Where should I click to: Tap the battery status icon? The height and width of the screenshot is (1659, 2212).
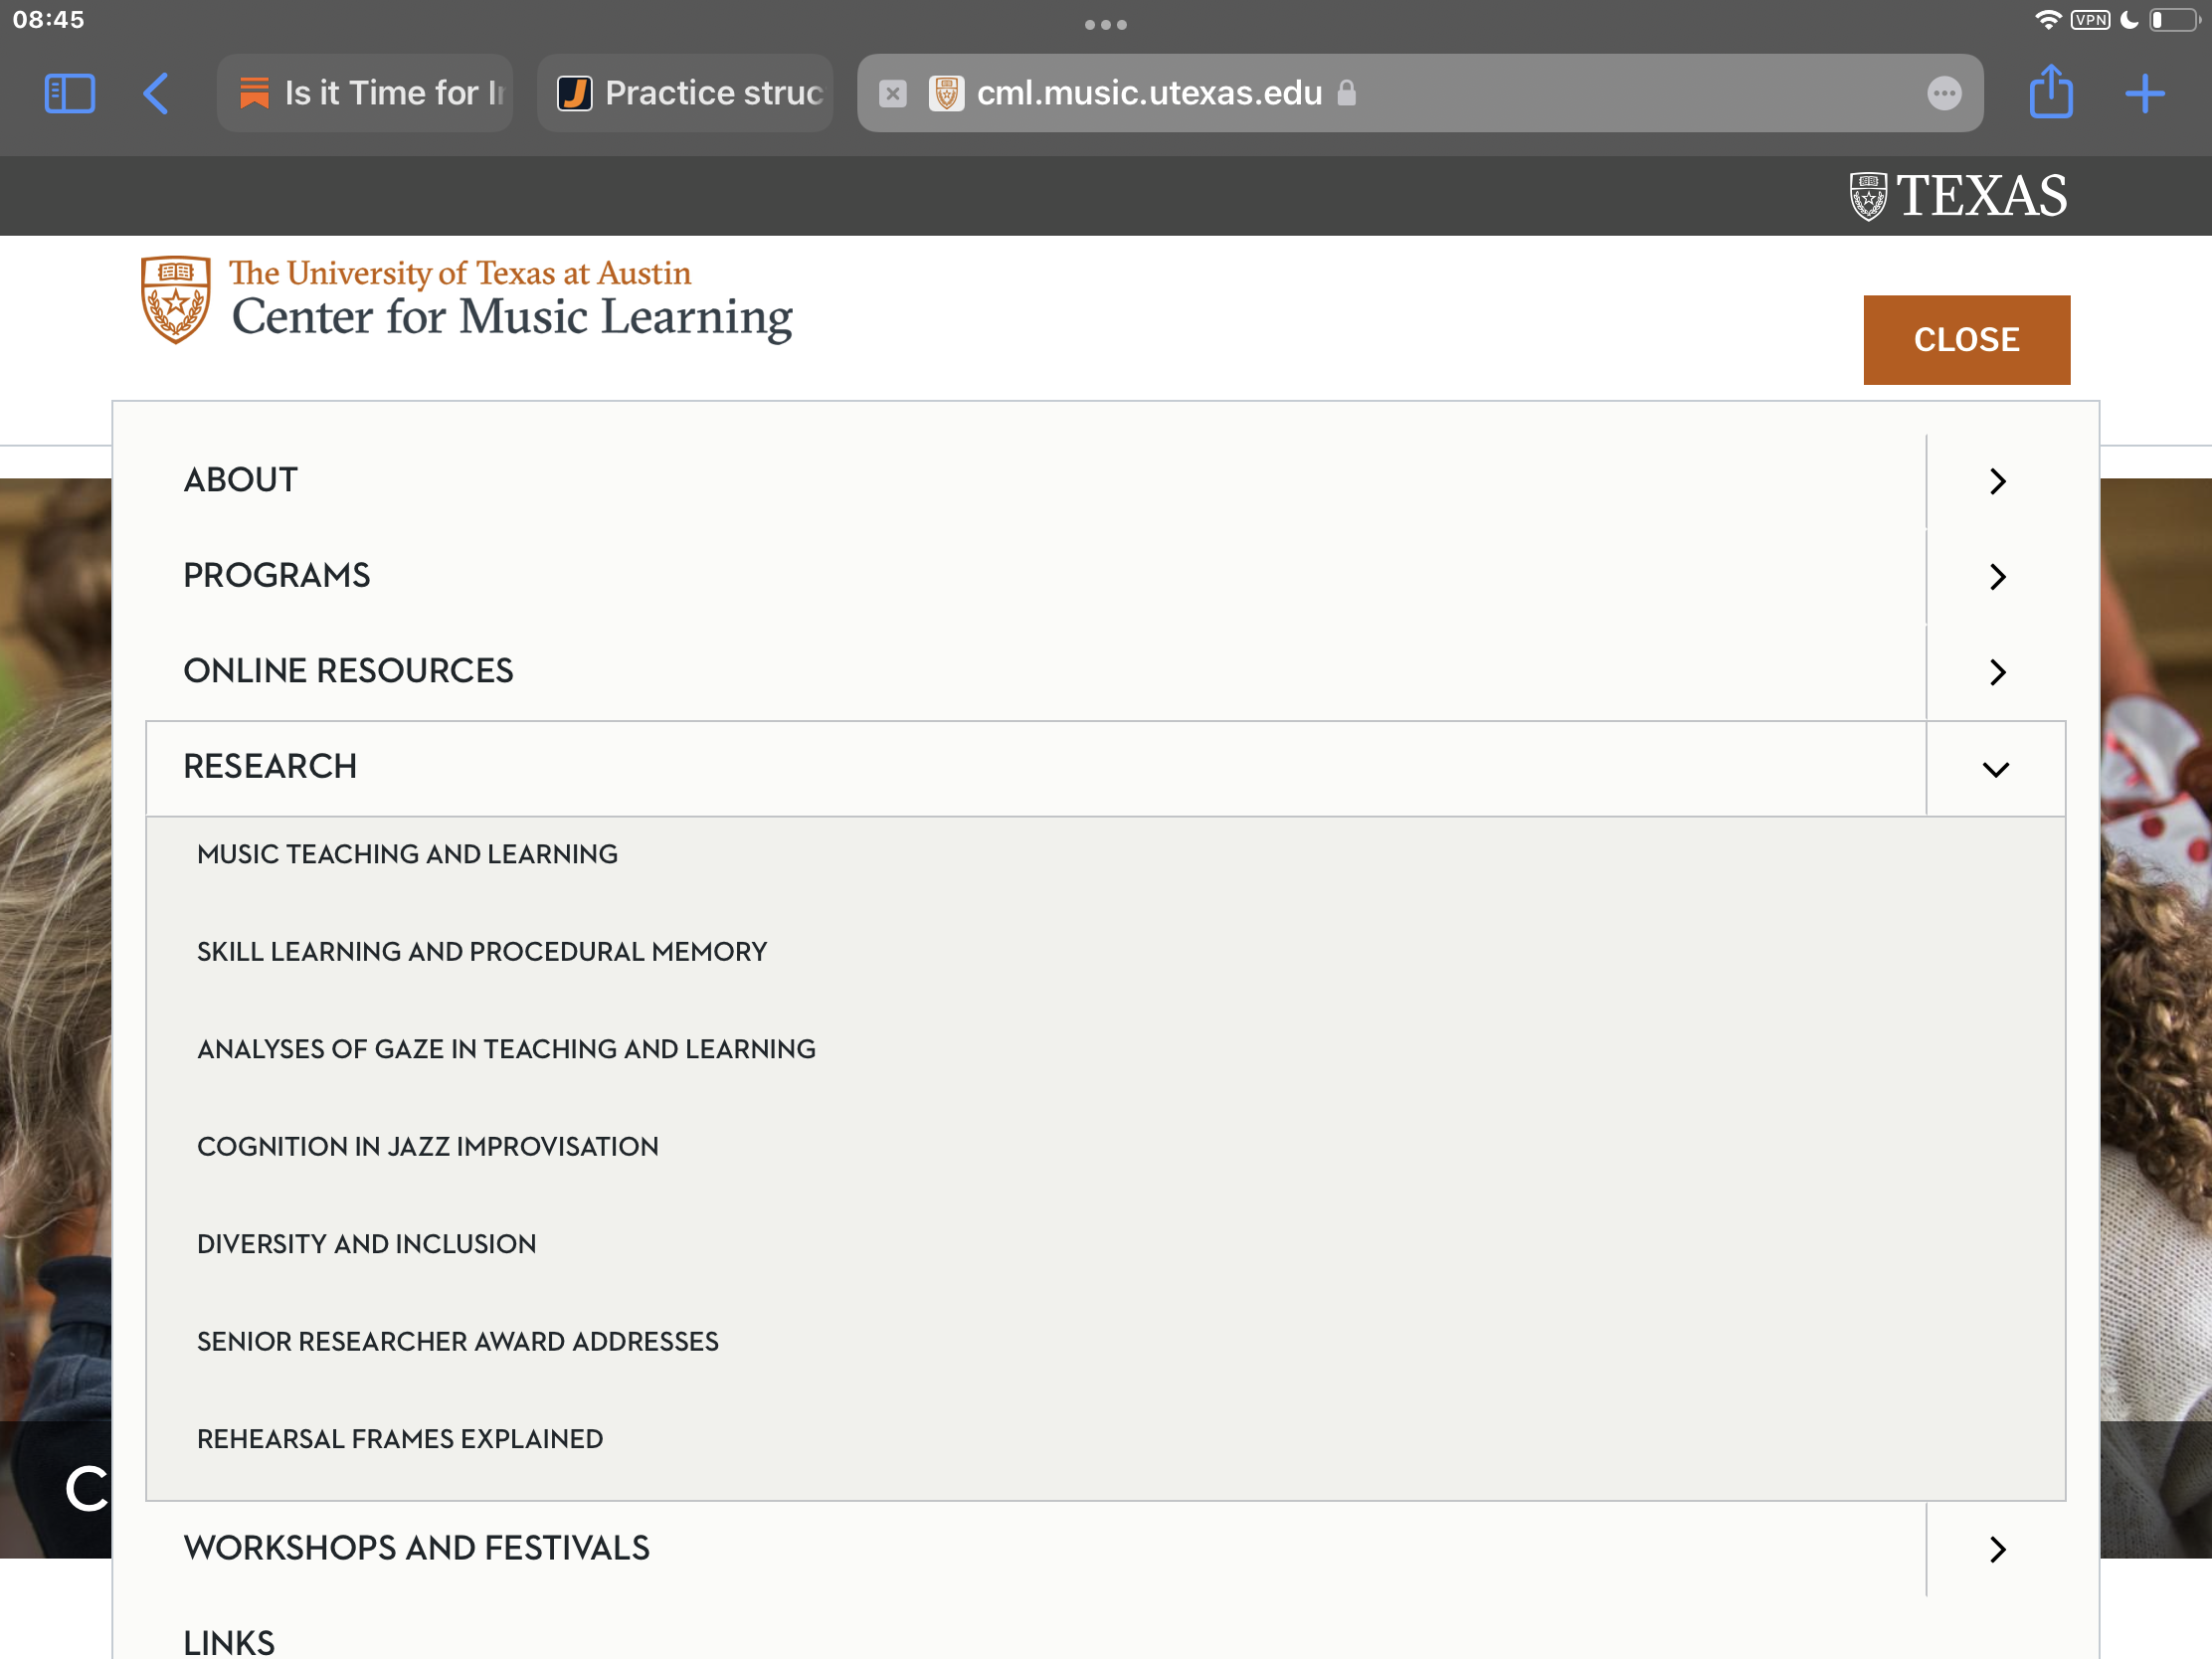click(x=2175, y=19)
